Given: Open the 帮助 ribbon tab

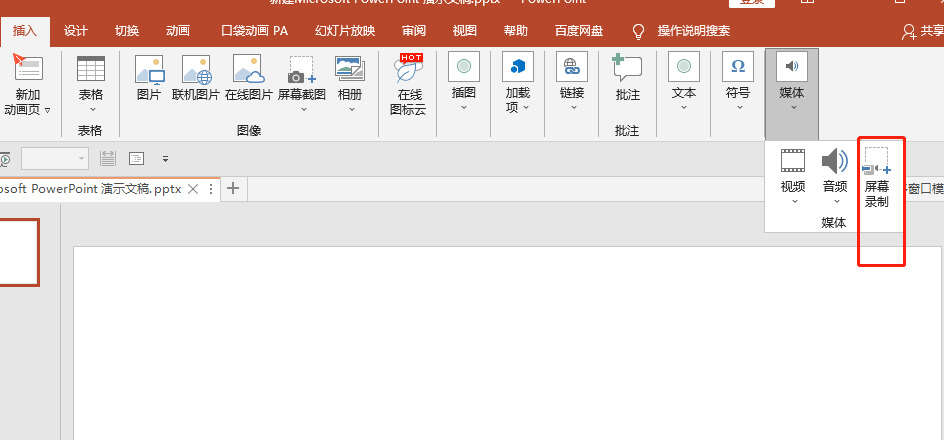Looking at the screenshot, I should [x=516, y=31].
